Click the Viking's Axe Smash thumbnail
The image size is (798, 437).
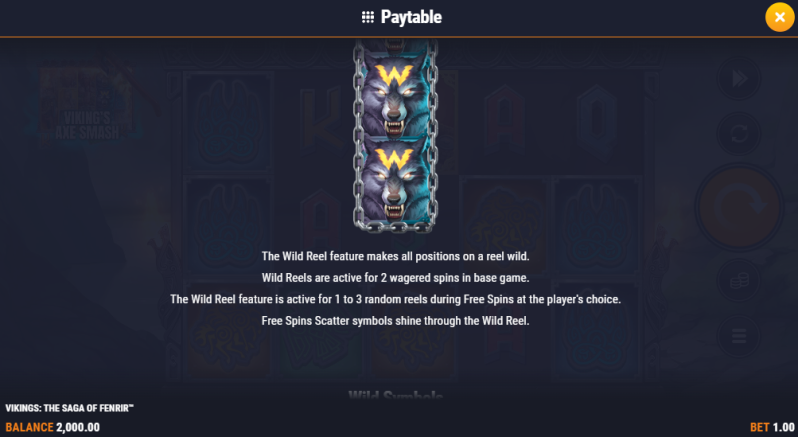[87, 104]
